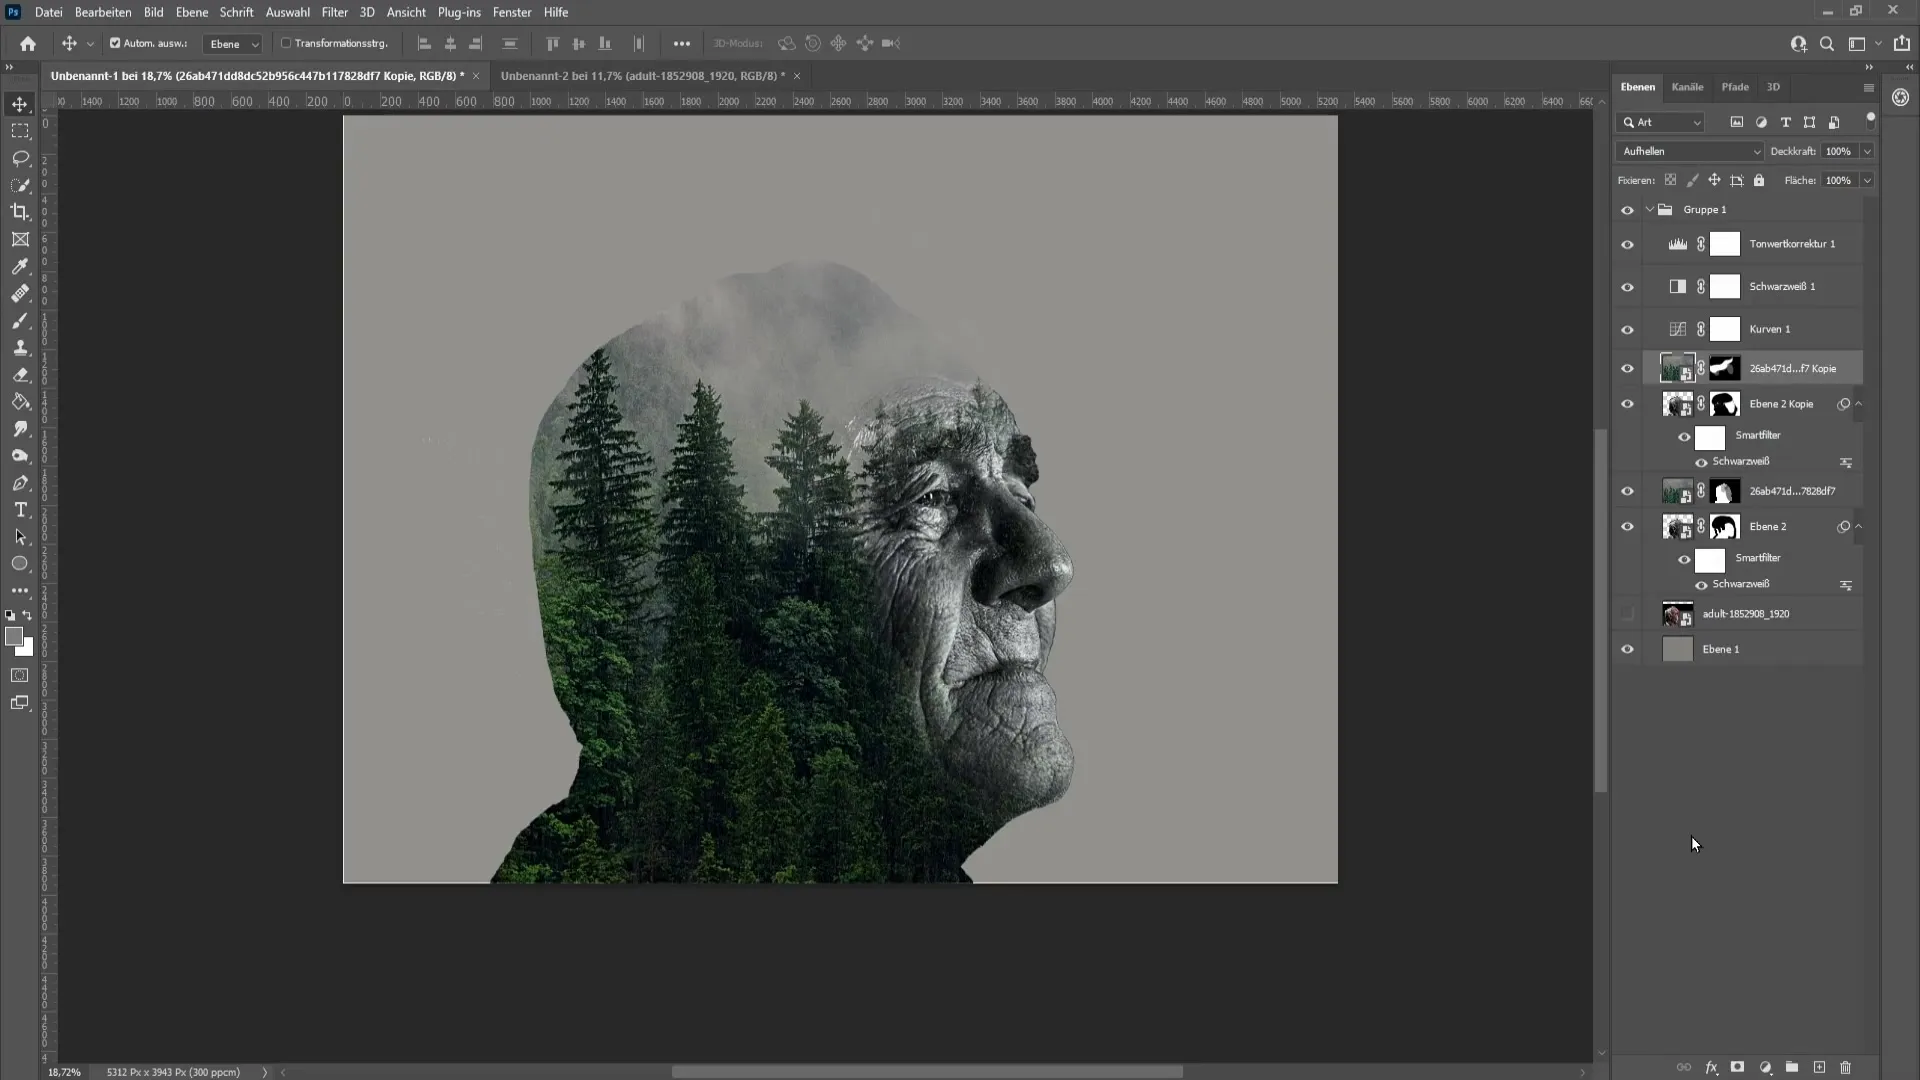1920x1080 pixels.
Task: Click the horizontal scrollbar below canvas
Action: coord(927,1072)
